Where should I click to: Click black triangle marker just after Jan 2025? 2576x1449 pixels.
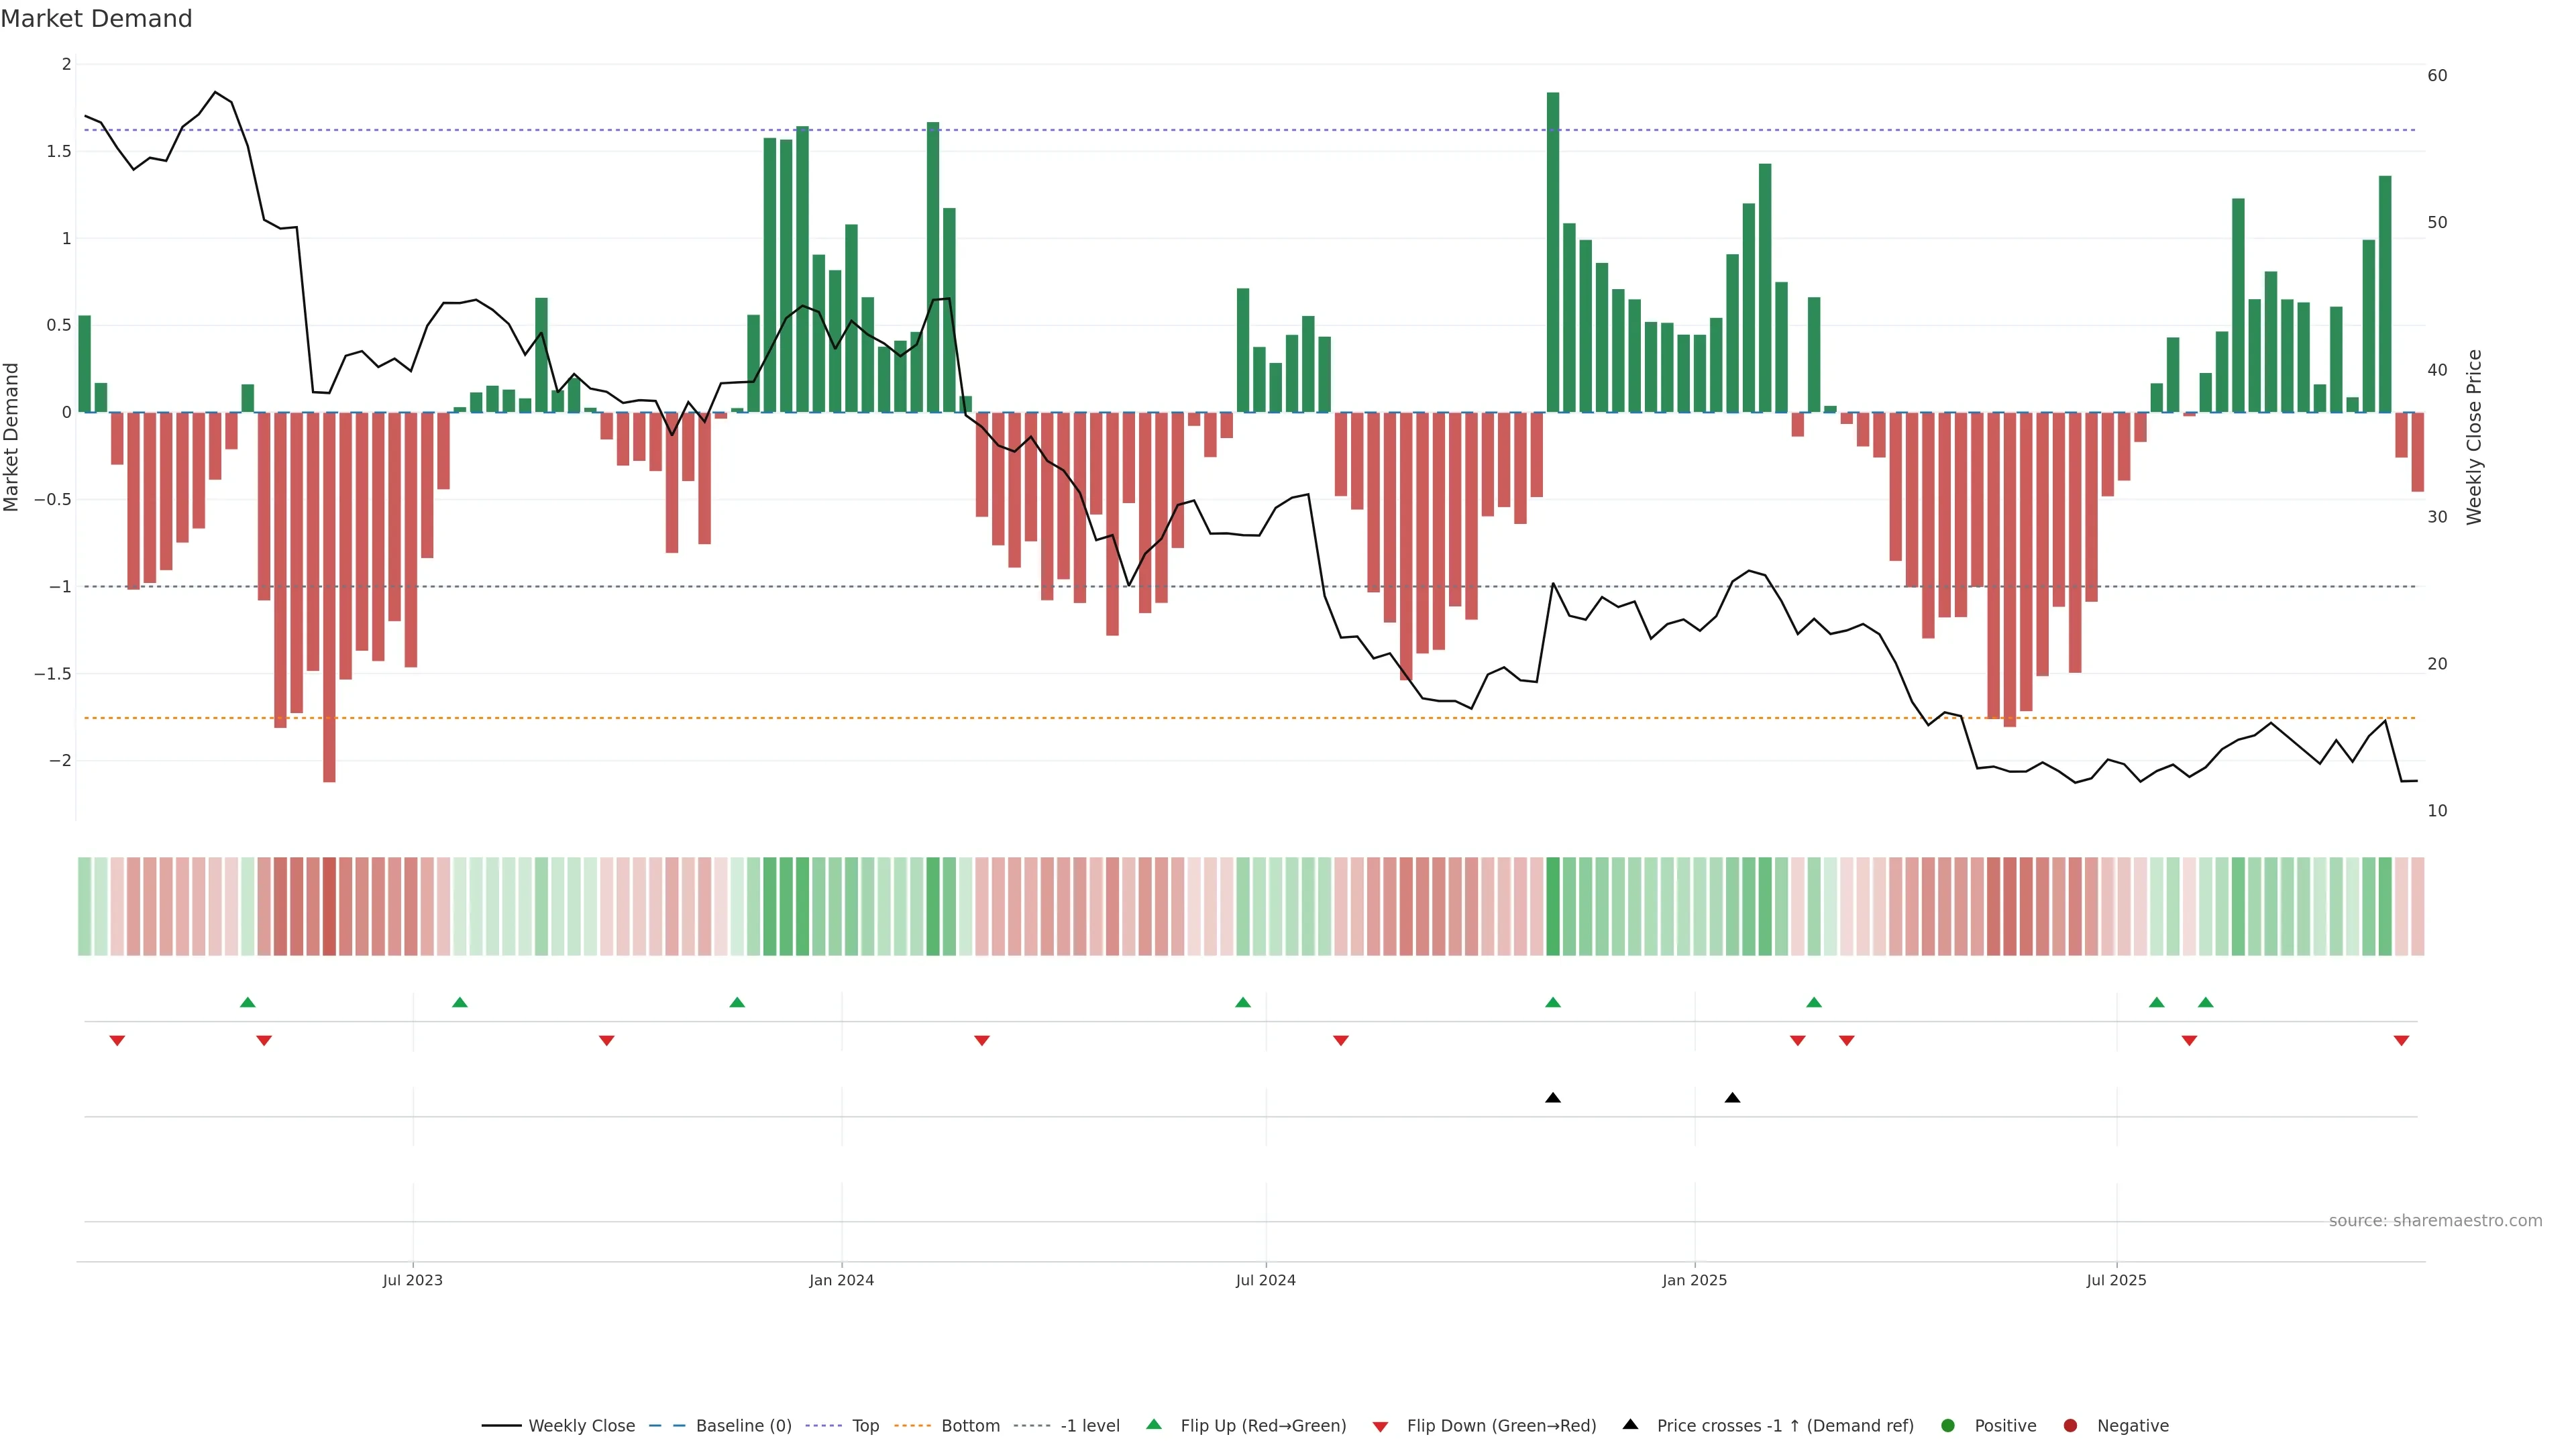pos(1732,1098)
